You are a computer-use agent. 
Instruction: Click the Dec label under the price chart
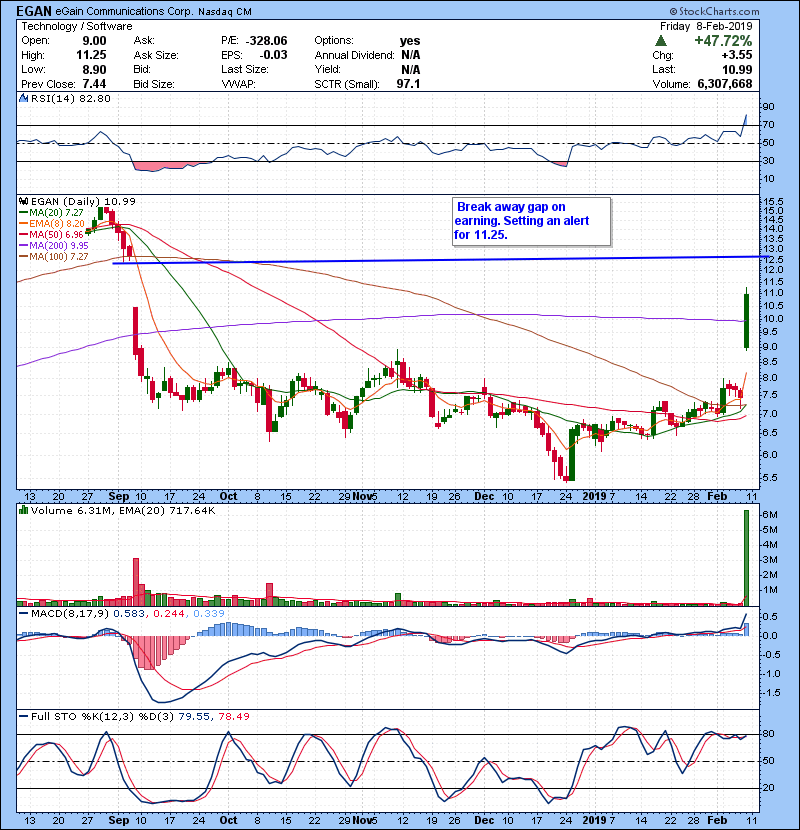(x=484, y=497)
